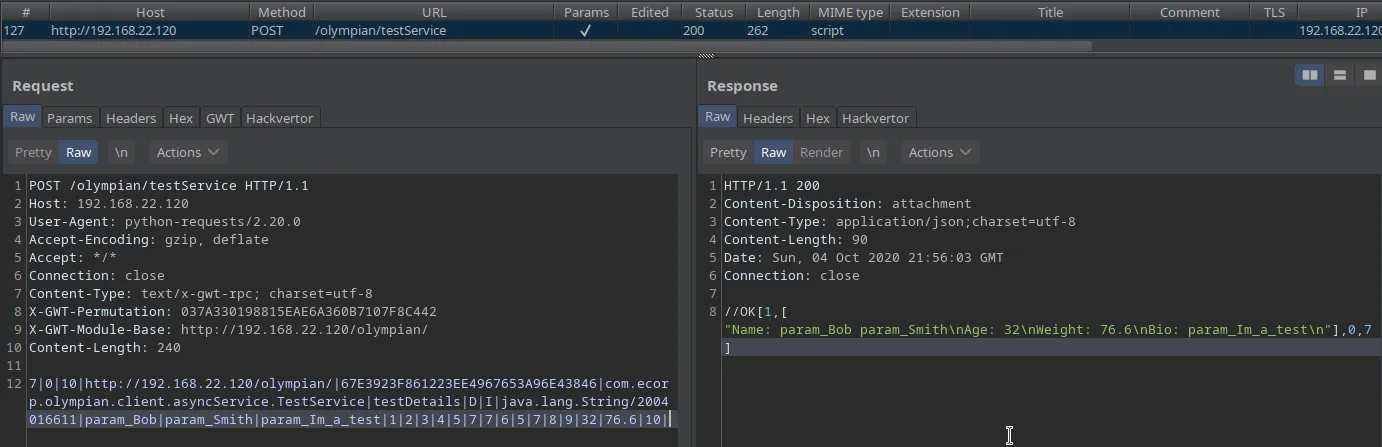Image resolution: width=1382 pixels, height=447 pixels.
Task: Sort history by the Title column
Action: 1050,12
